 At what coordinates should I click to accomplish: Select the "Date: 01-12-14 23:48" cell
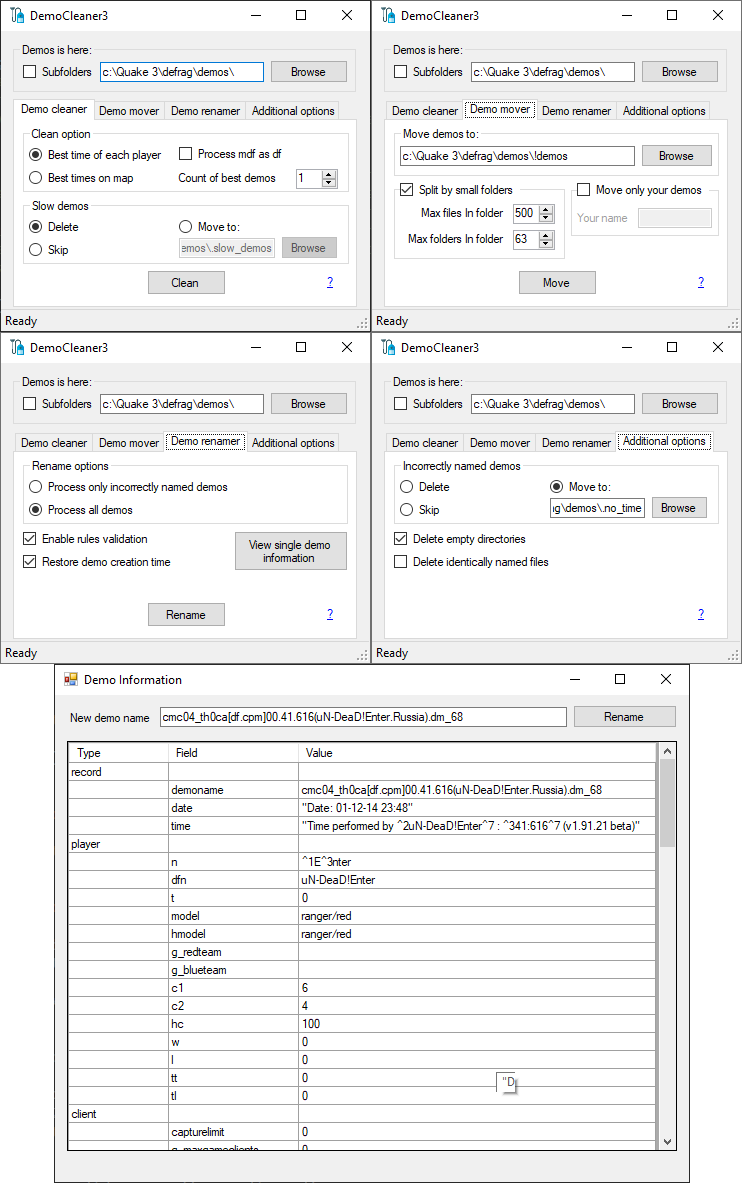[477, 808]
